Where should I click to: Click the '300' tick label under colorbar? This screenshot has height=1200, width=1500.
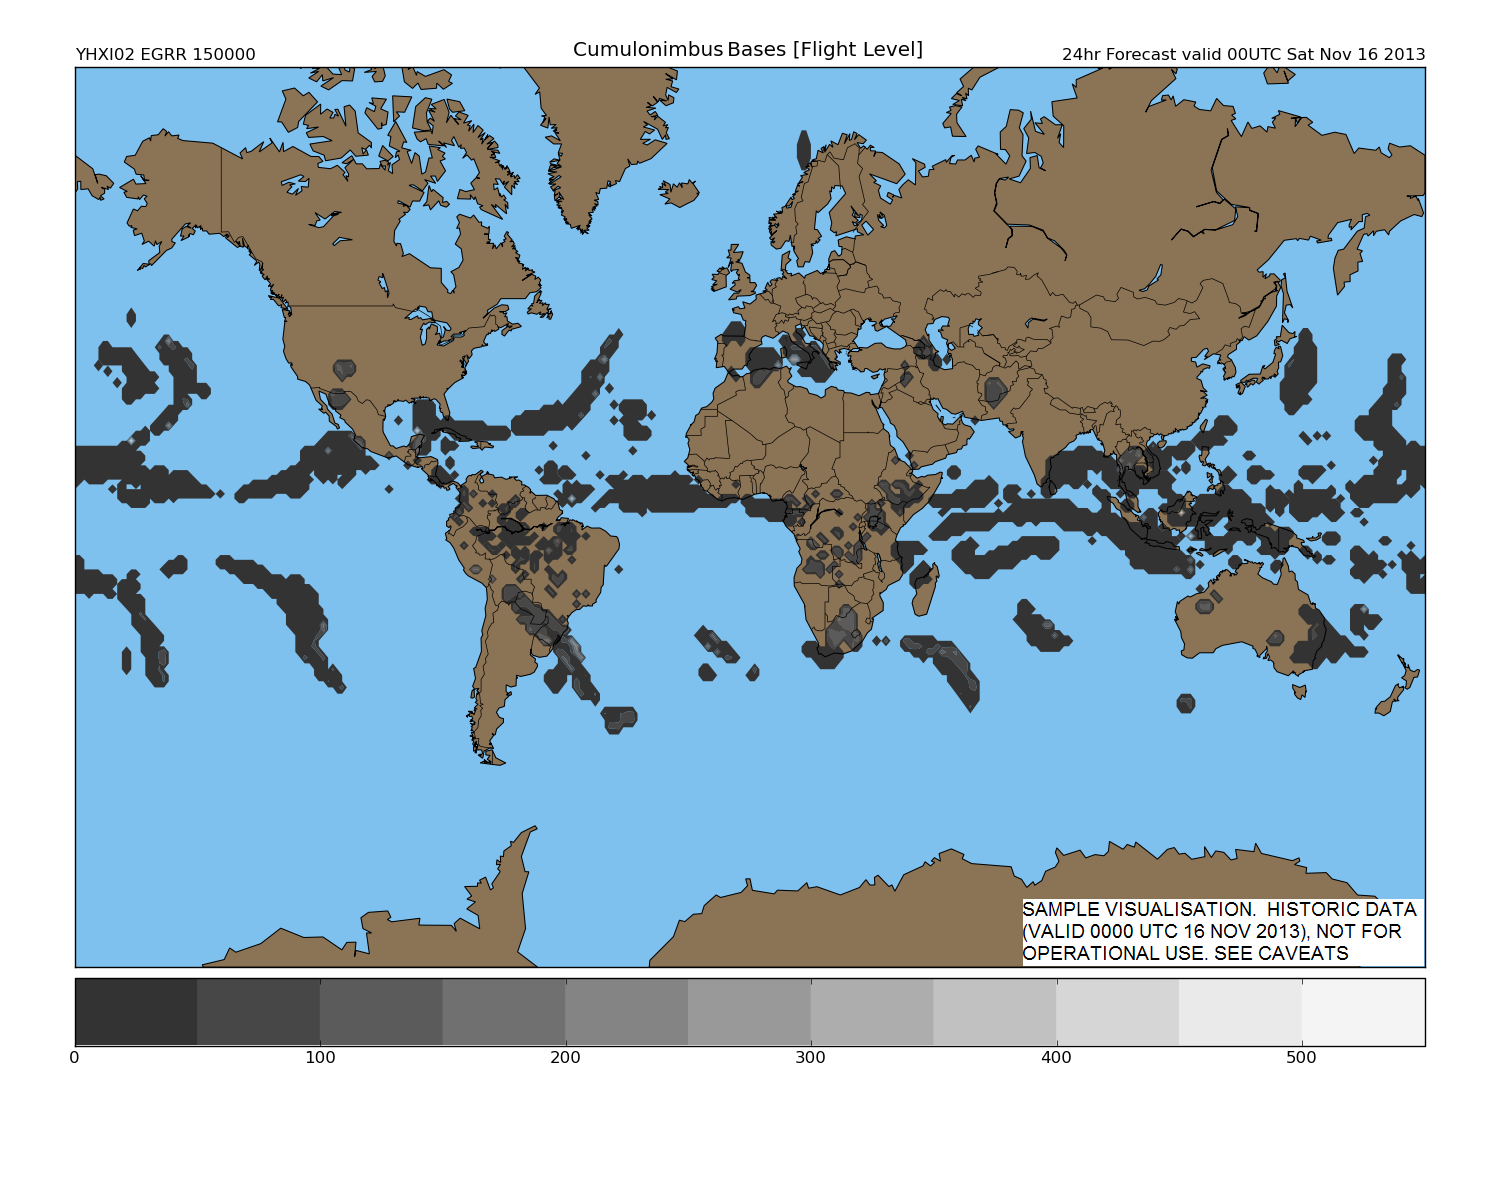pos(810,1058)
